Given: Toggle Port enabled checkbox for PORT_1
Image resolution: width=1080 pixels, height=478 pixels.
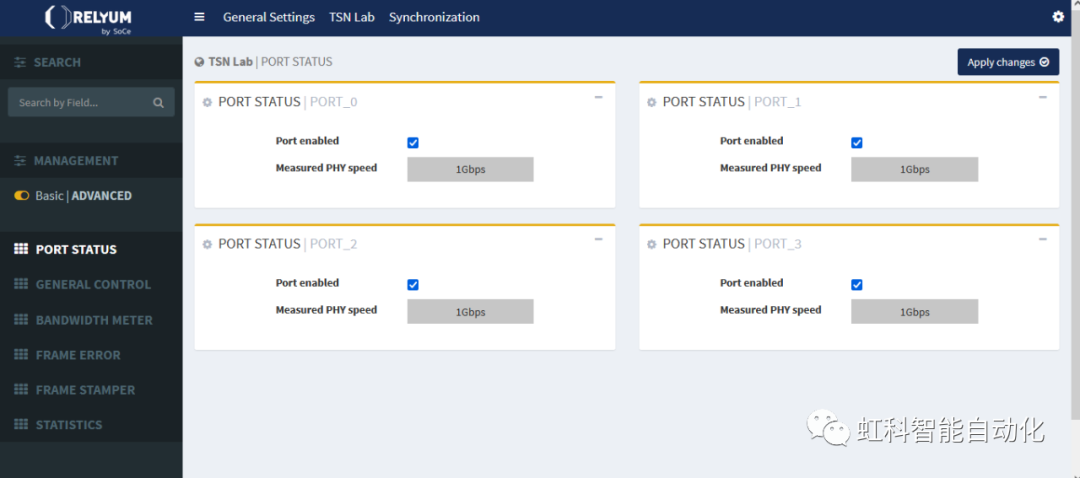Looking at the screenshot, I should [857, 142].
